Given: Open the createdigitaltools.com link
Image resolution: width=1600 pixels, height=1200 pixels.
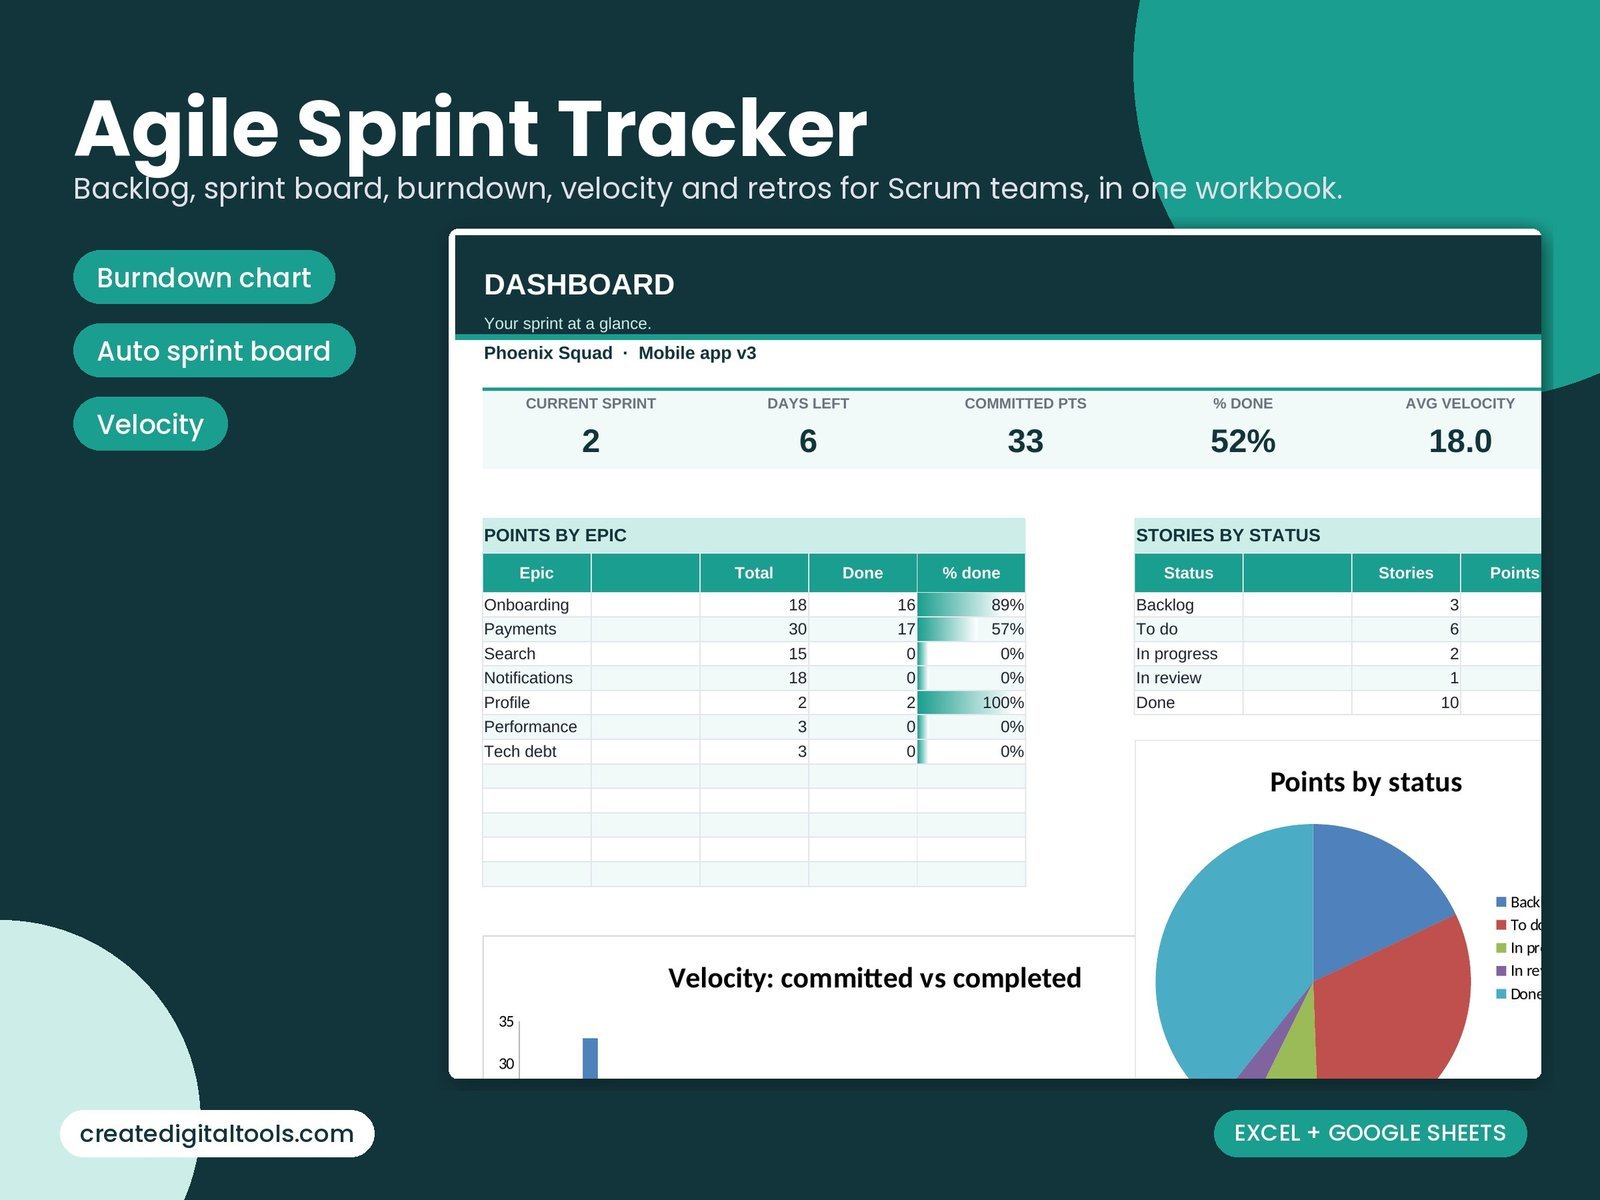Looking at the screenshot, I should tap(217, 1133).
